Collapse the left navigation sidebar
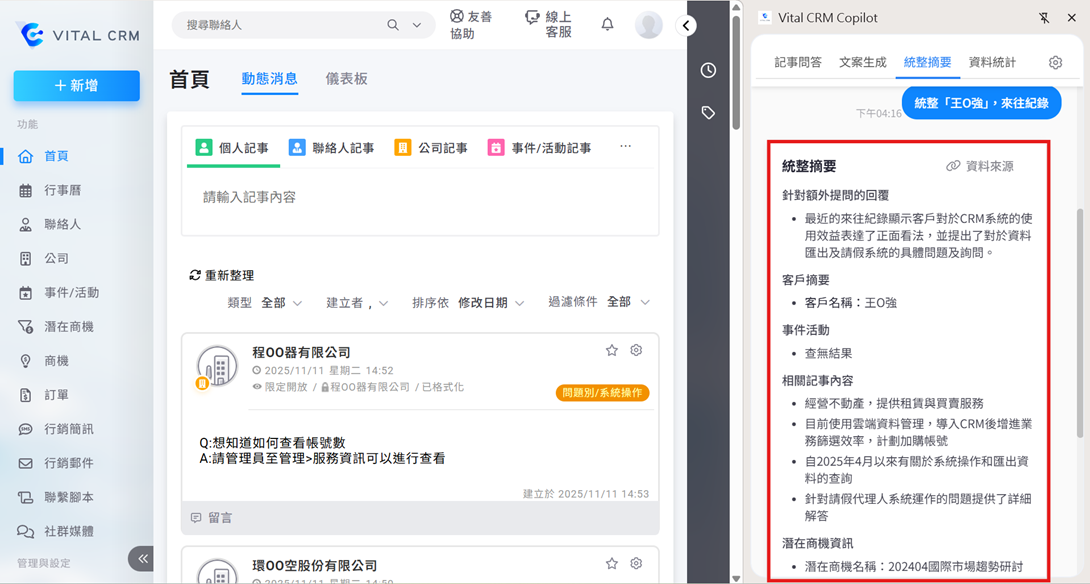 tap(141, 558)
